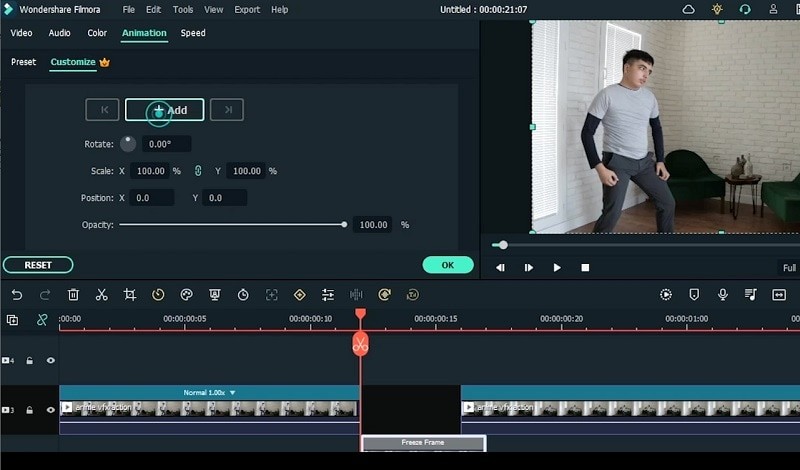Open the Edit adjustment sliders icon
The height and width of the screenshot is (470, 800).
(x=328, y=294)
